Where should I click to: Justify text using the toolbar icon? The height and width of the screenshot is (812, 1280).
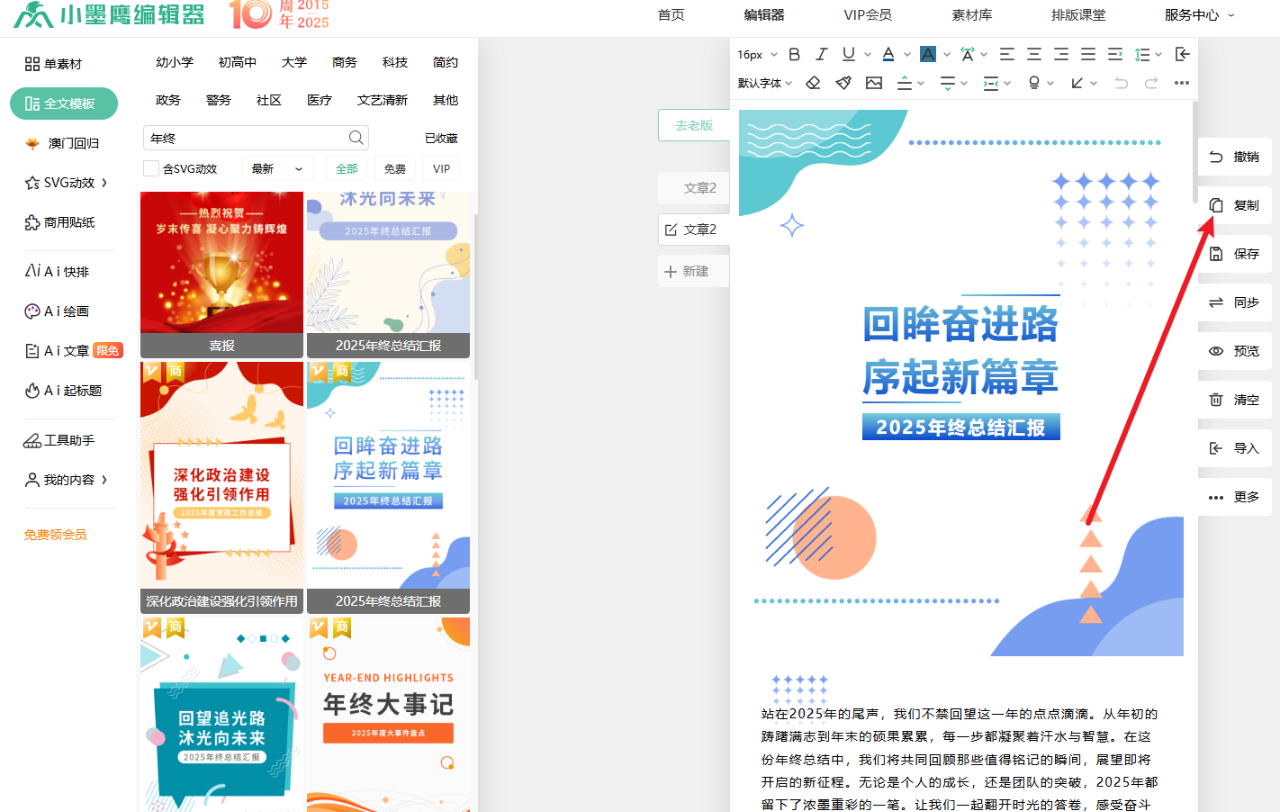click(x=1088, y=54)
